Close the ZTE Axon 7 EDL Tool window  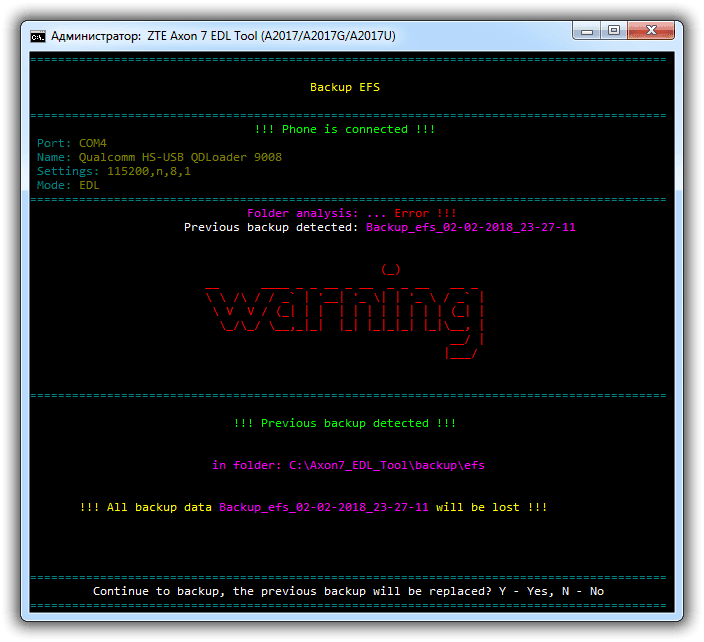pyautogui.click(x=651, y=31)
